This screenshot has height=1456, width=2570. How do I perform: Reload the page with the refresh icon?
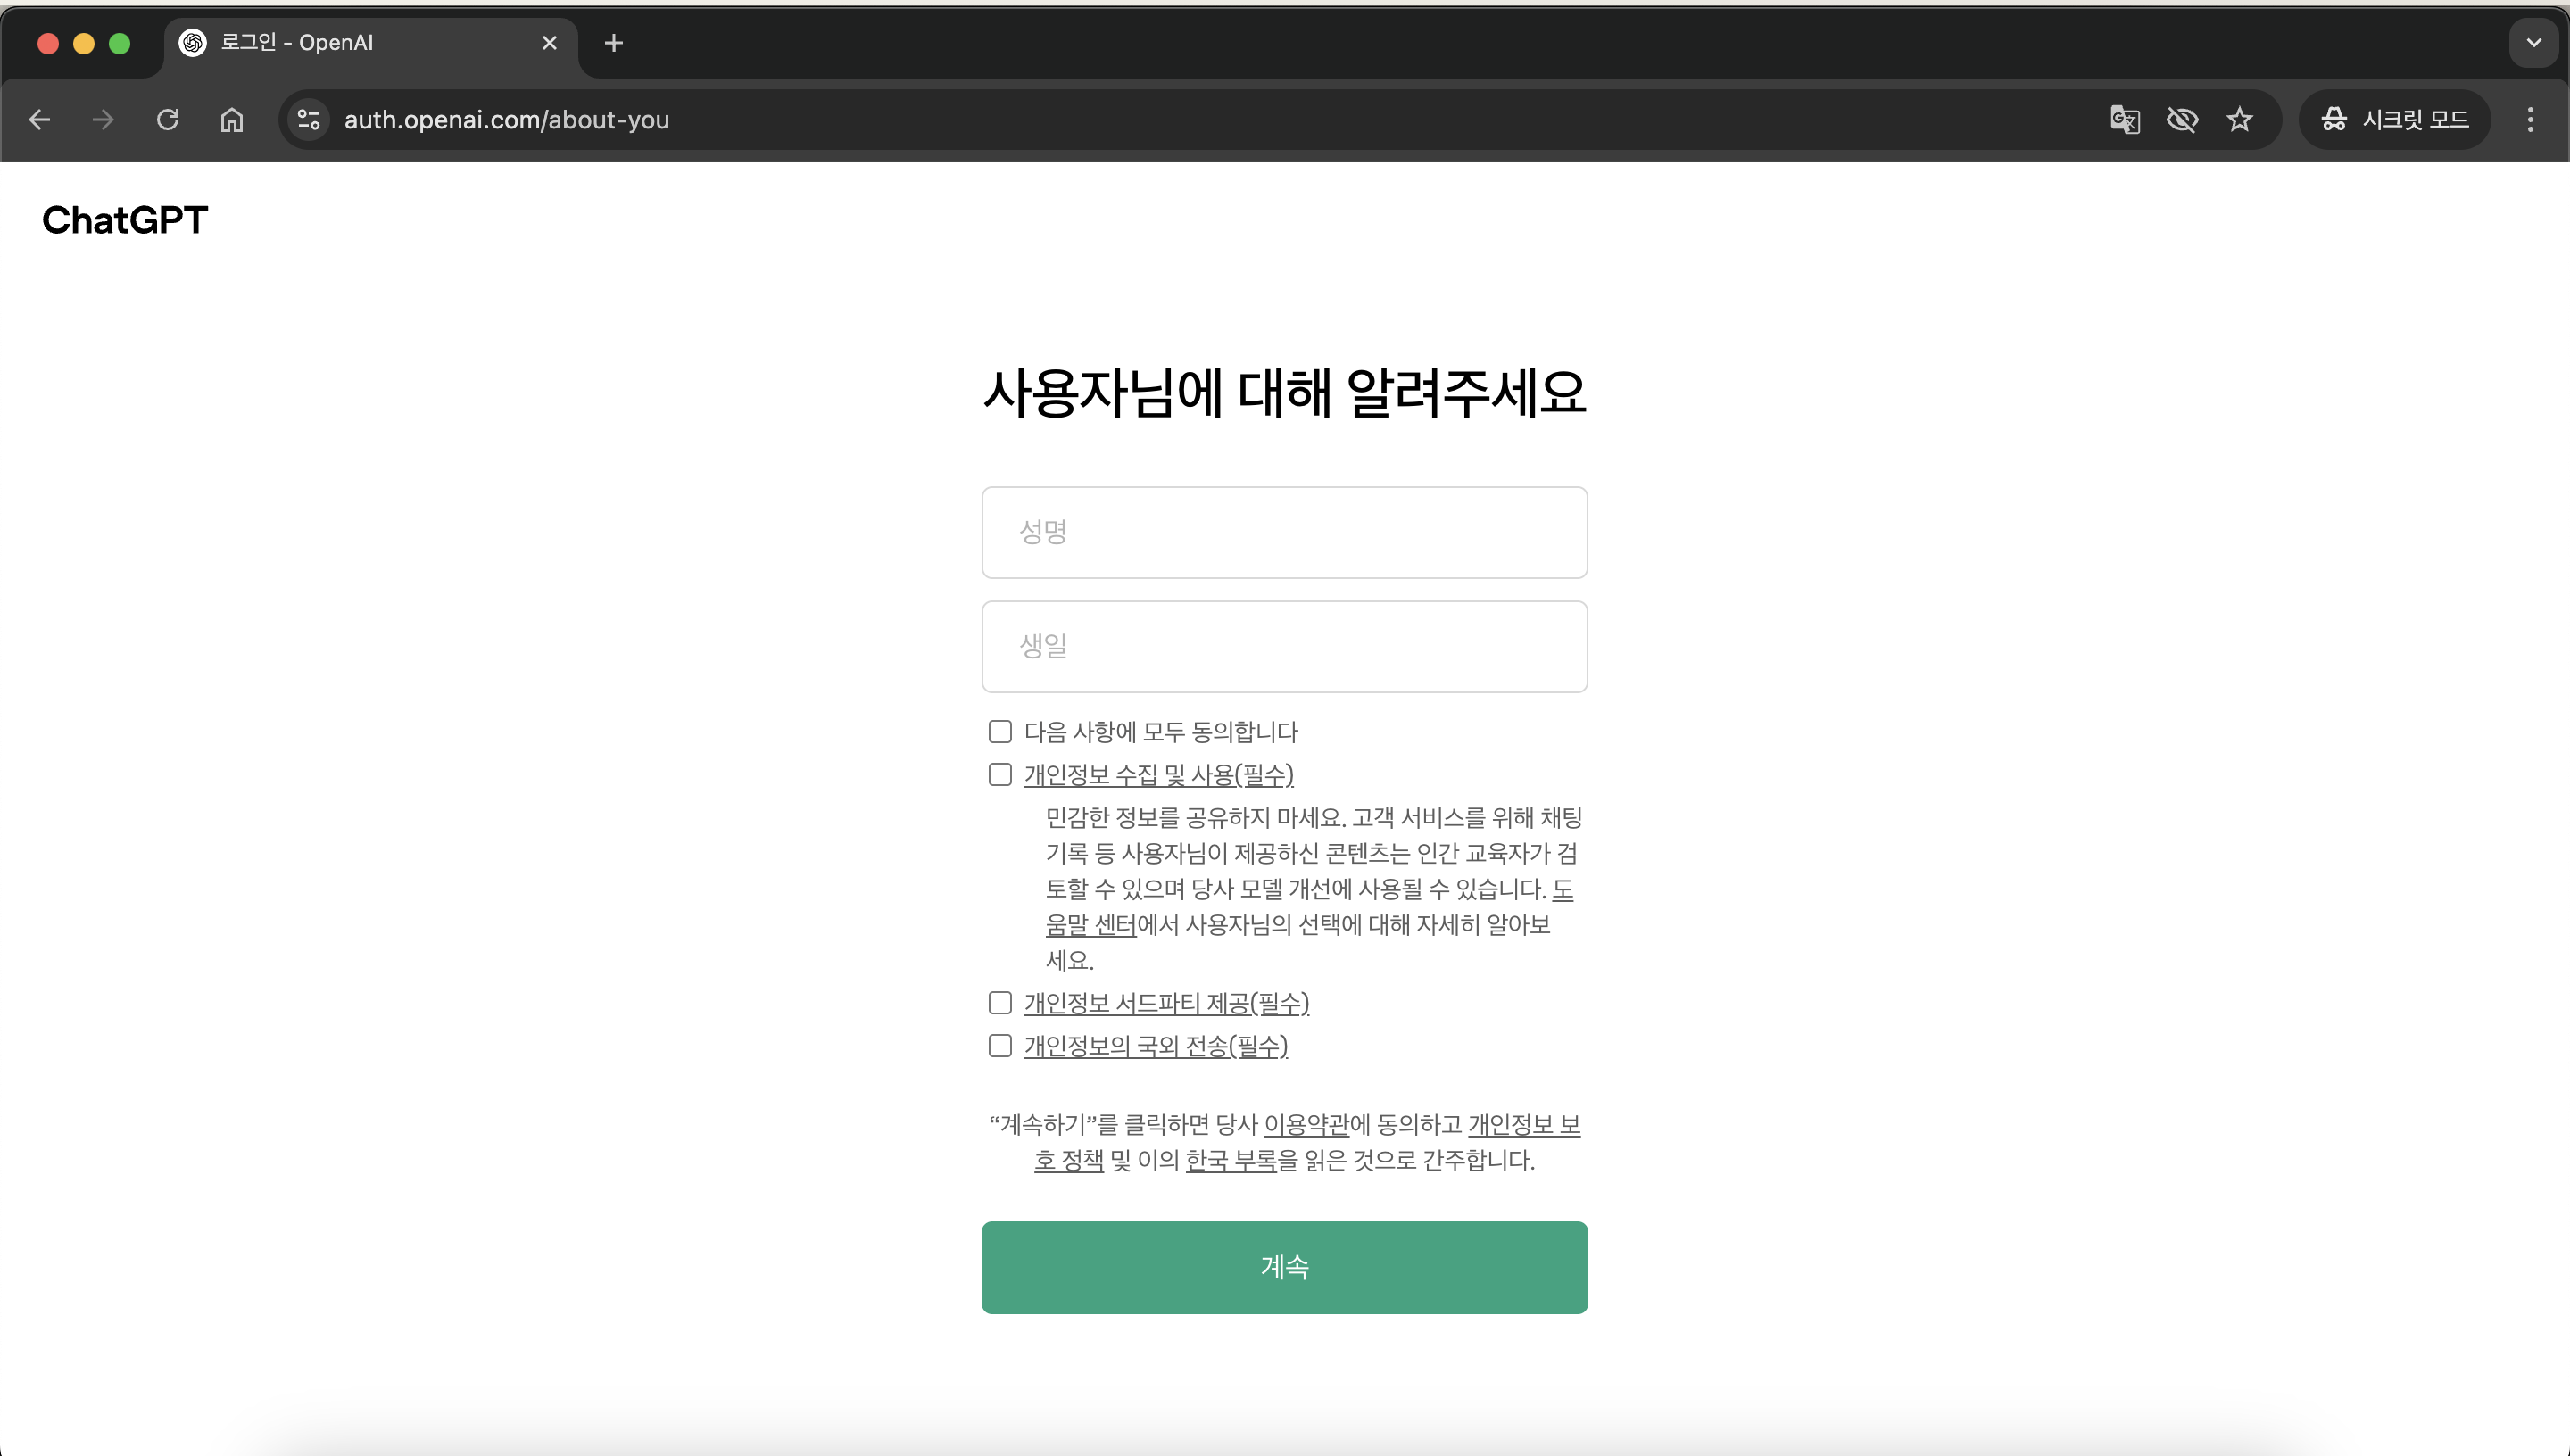(168, 120)
